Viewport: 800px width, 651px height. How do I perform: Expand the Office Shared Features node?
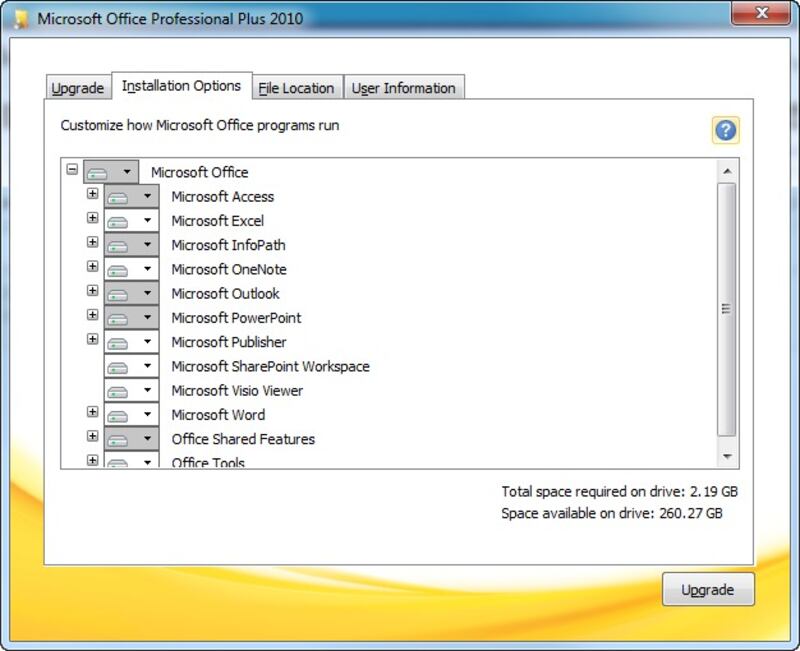coord(93,436)
